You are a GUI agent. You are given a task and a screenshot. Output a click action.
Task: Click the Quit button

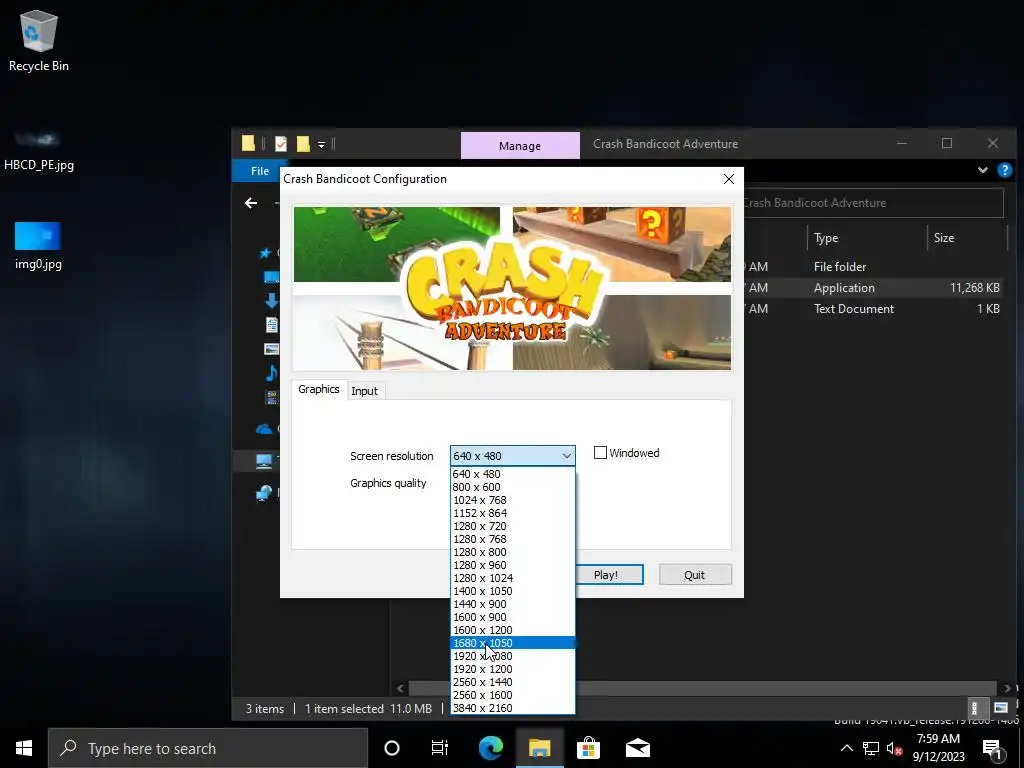695,575
